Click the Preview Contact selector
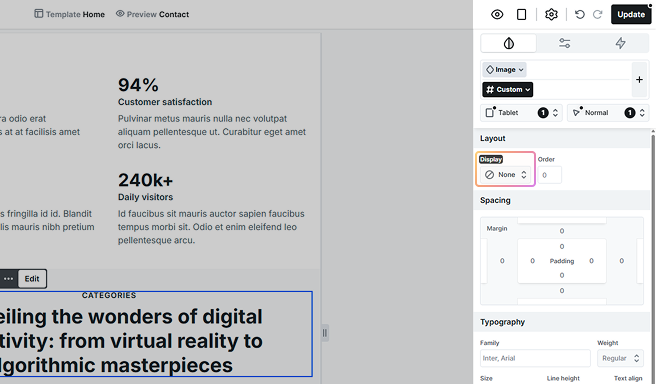The height and width of the screenshot is (384, 656). point(152,14)
